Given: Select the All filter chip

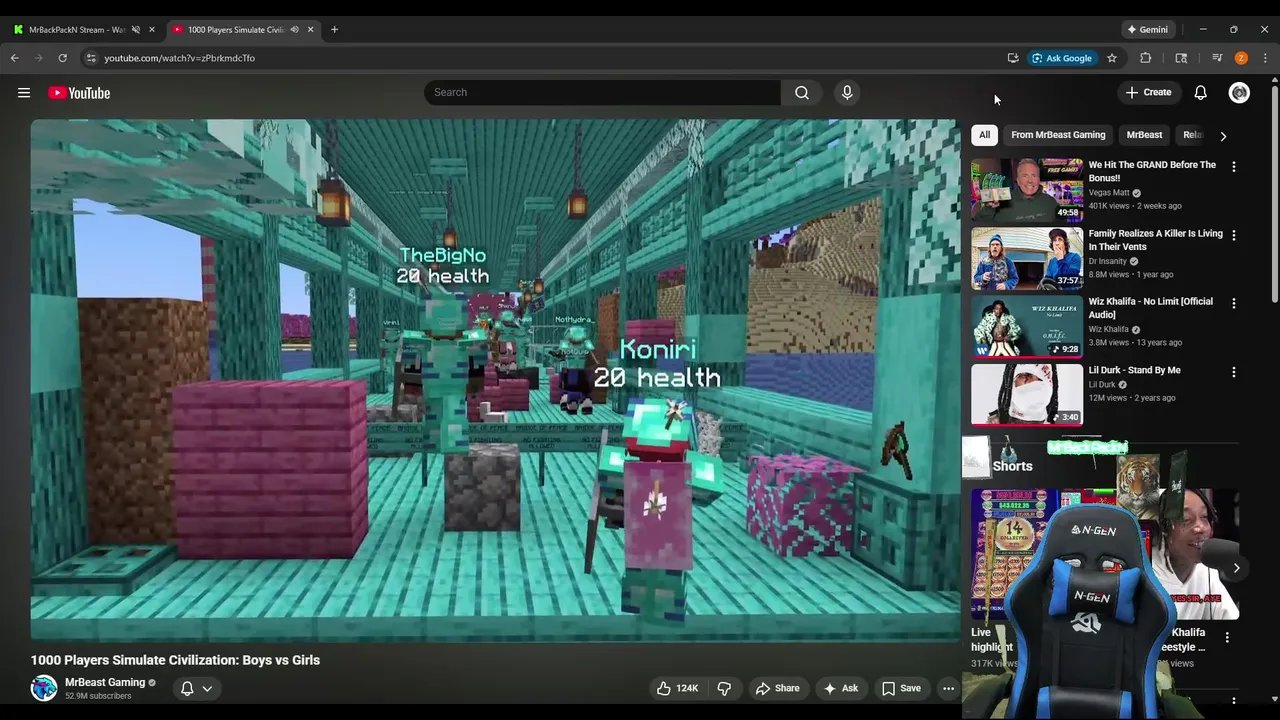Looking at the screenshot, I should click(x=984, y=135).
